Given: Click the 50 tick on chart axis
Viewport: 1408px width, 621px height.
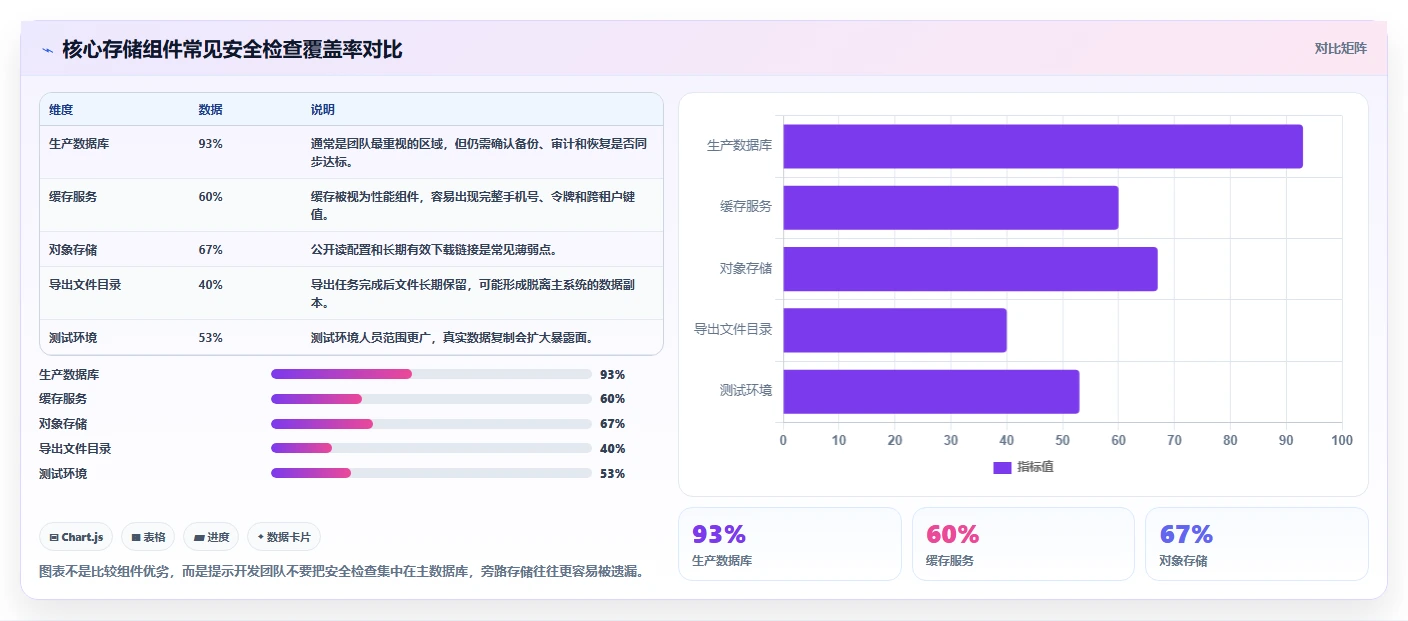Looking at the screenshot, I should click(1062, 440).
